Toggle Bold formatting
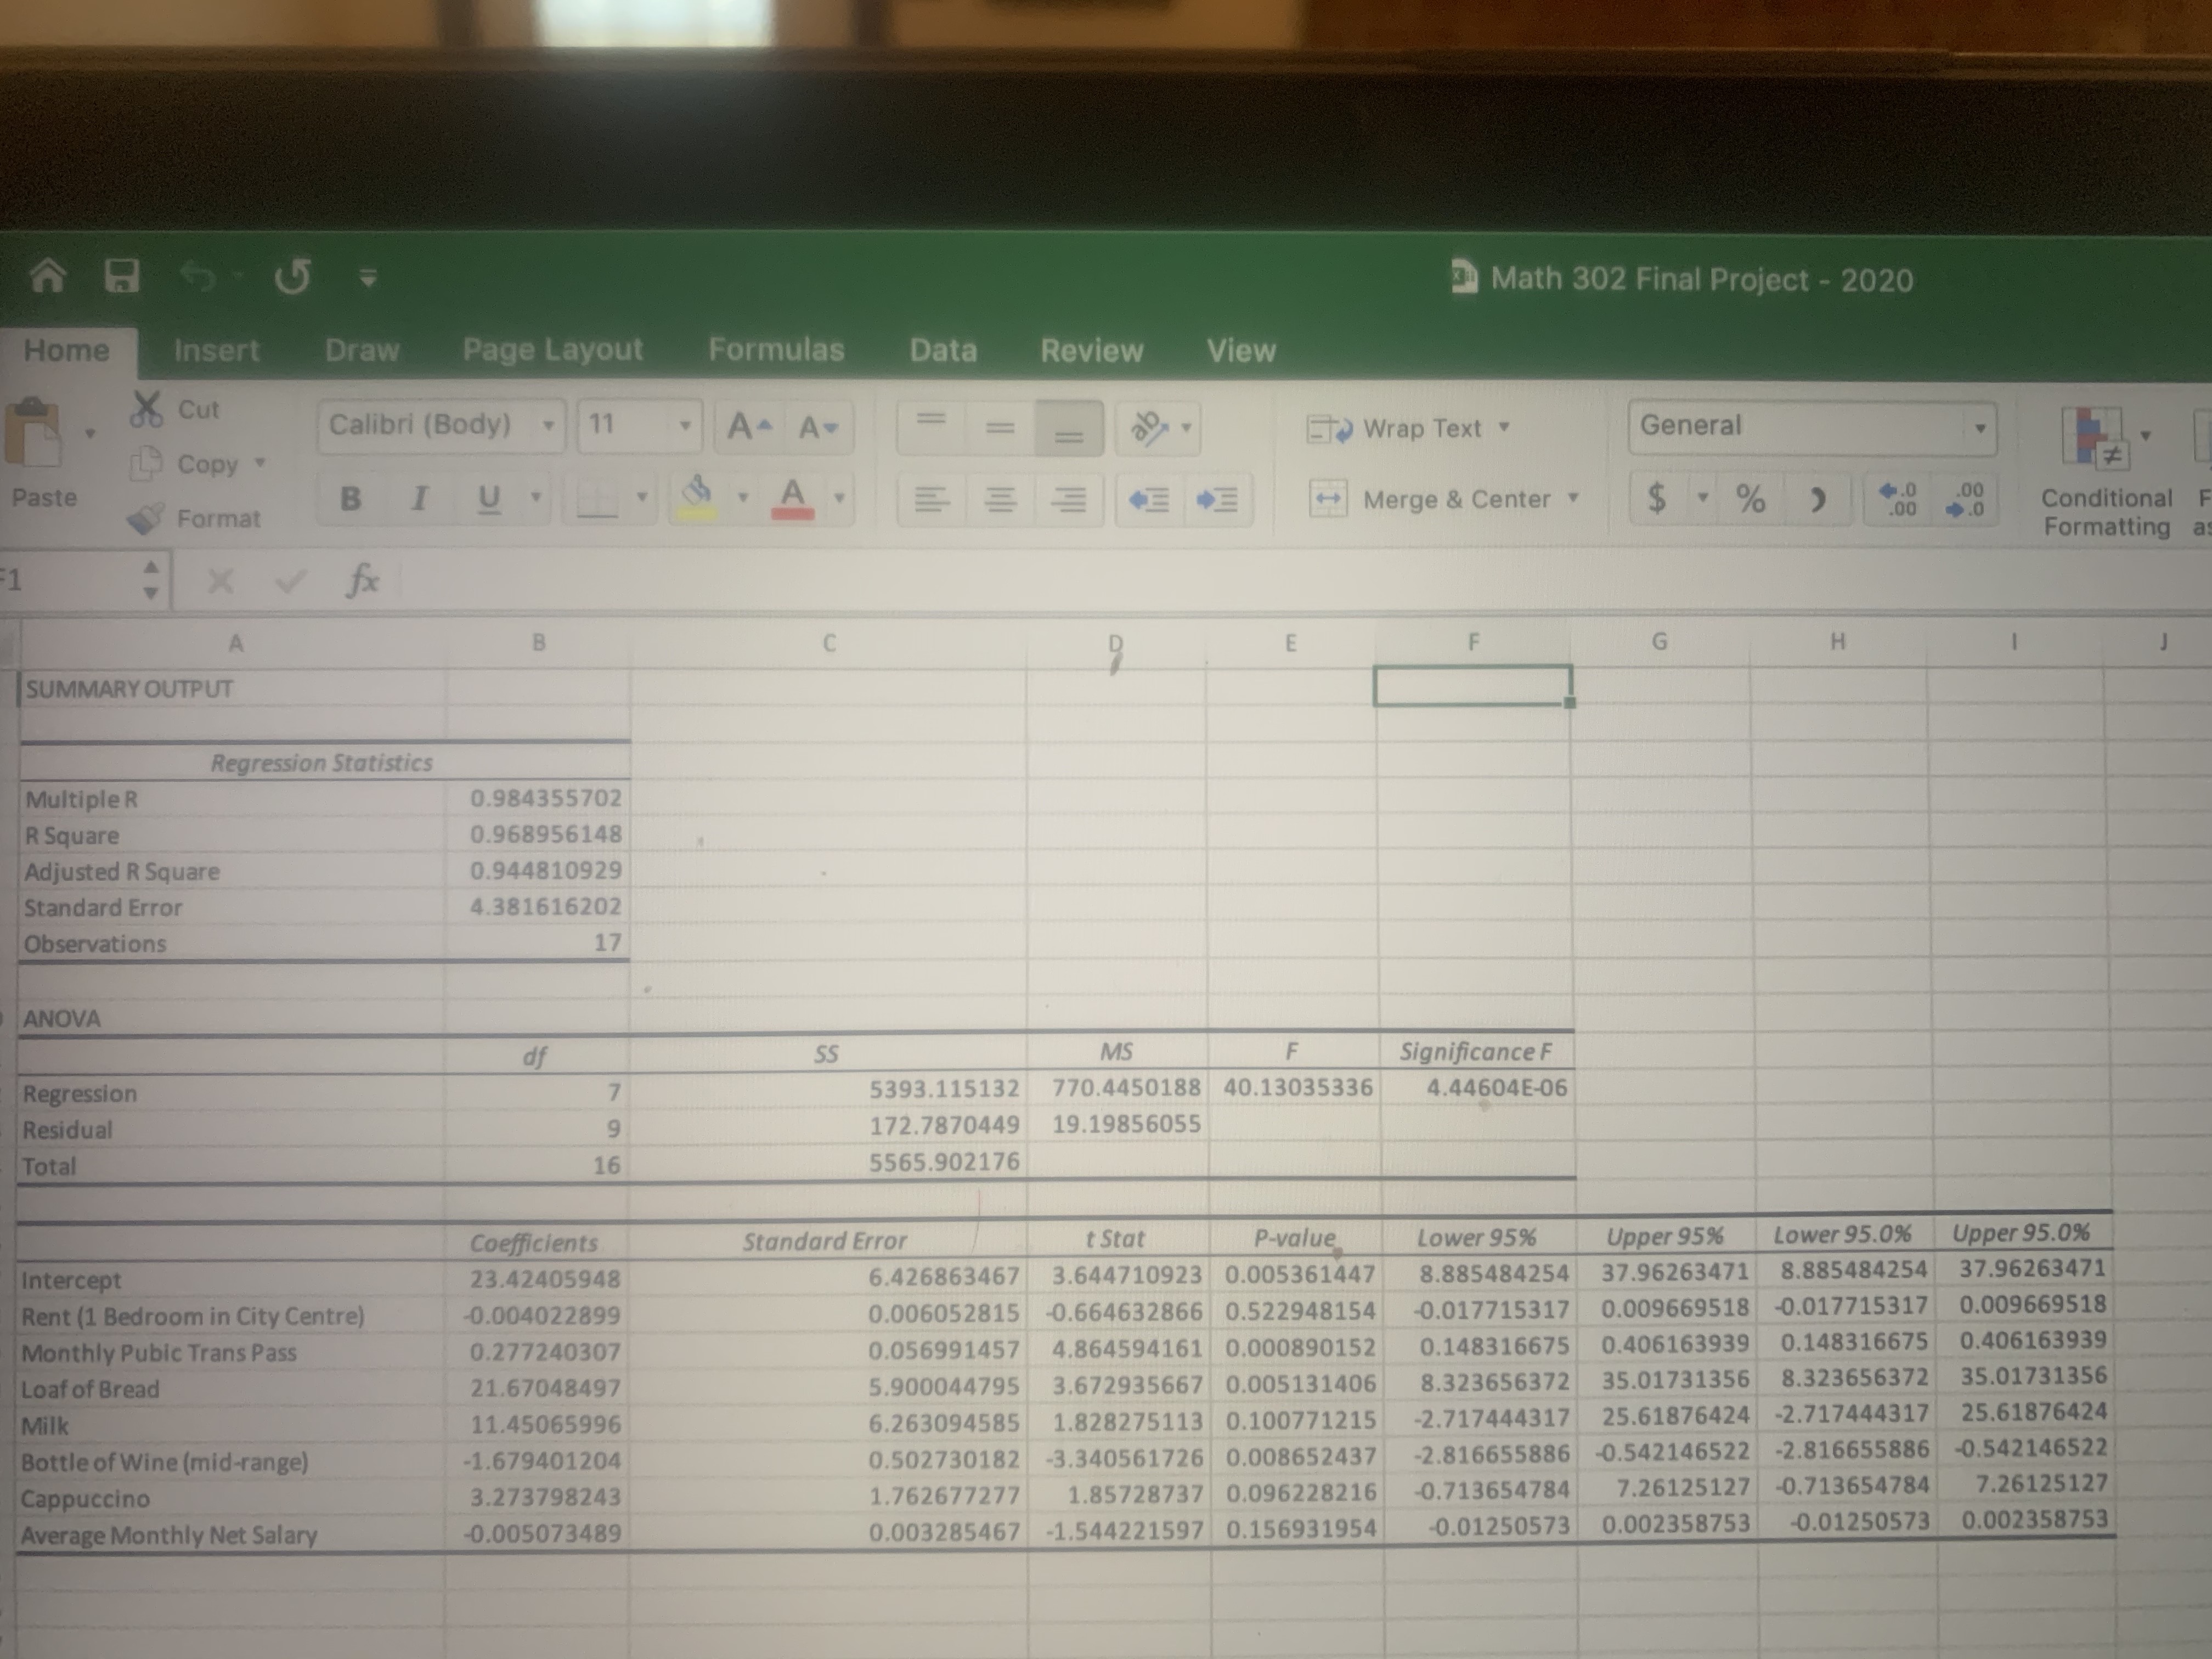Viewport: 2212px width, 1659px height. [351, 497]
